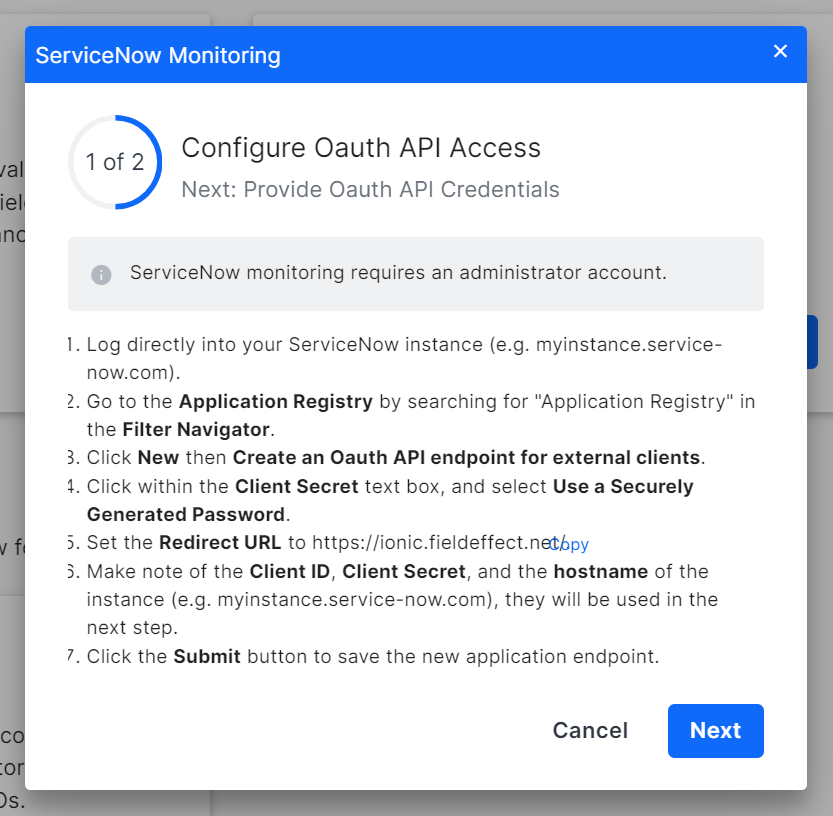Click 'Create an Oauth API endpoint for external clients'
This screenshot has width=833, height=816.
(x=466, y=457)
